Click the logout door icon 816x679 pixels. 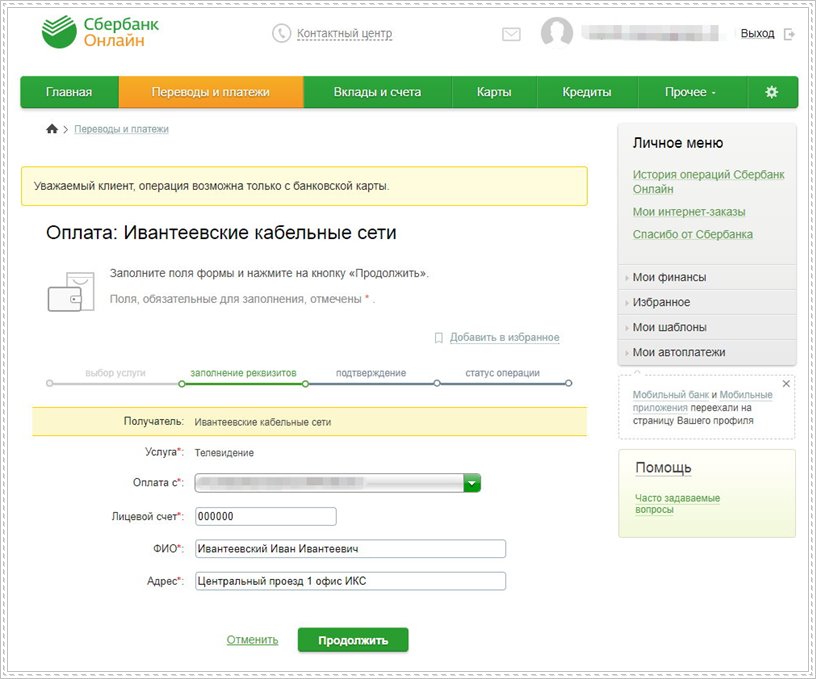pos(789,34)
